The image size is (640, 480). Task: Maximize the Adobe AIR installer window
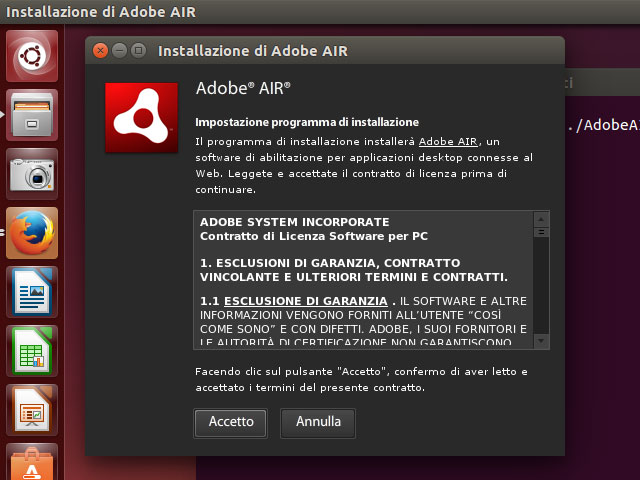[x=139, y=51]
